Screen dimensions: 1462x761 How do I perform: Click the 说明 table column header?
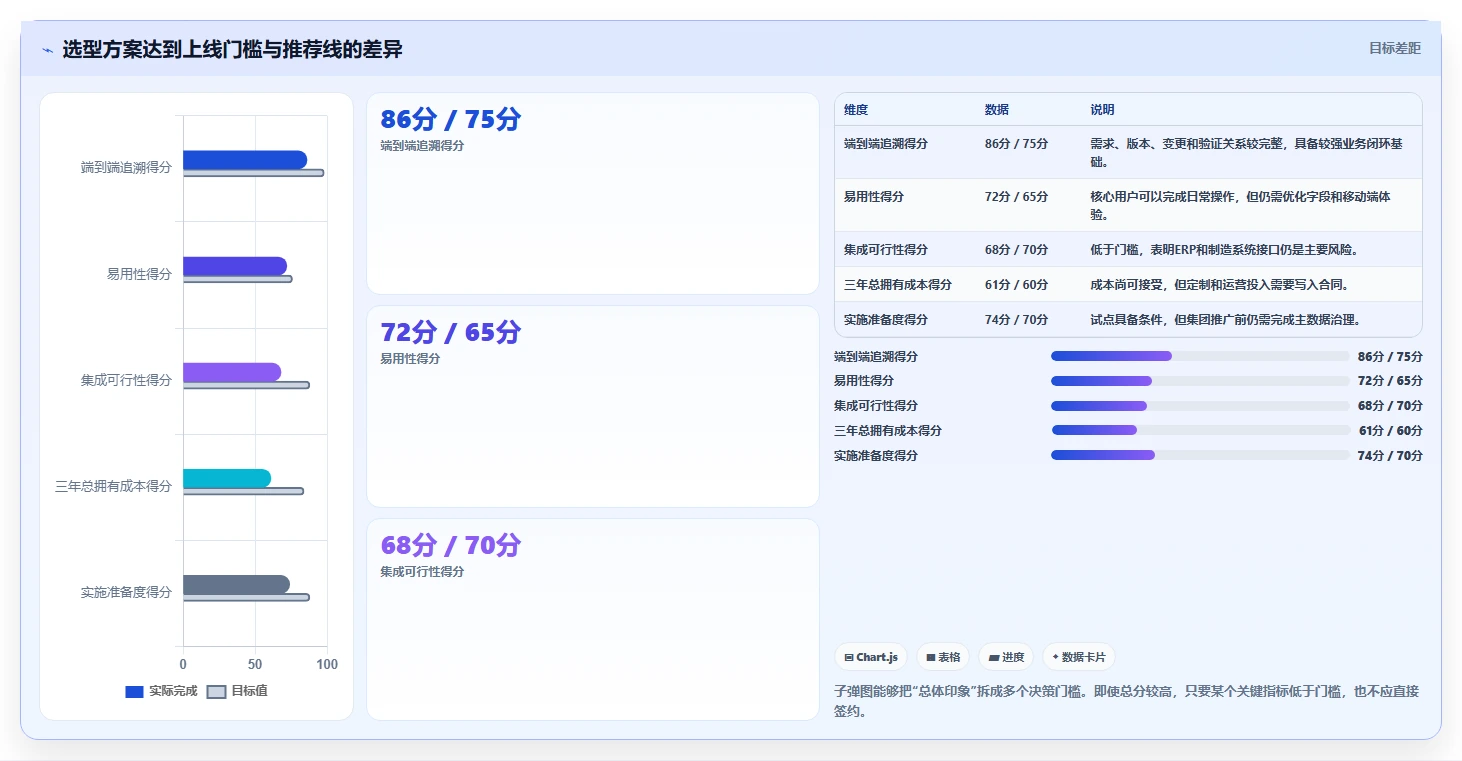pos(1102,110)
